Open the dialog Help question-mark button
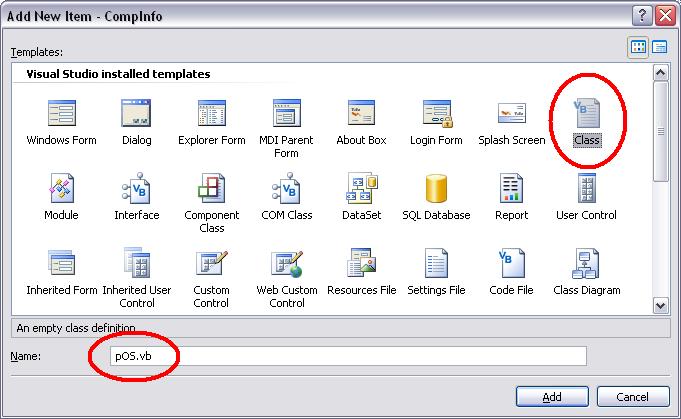Screen dimensions: 681x419 [642, 16]
